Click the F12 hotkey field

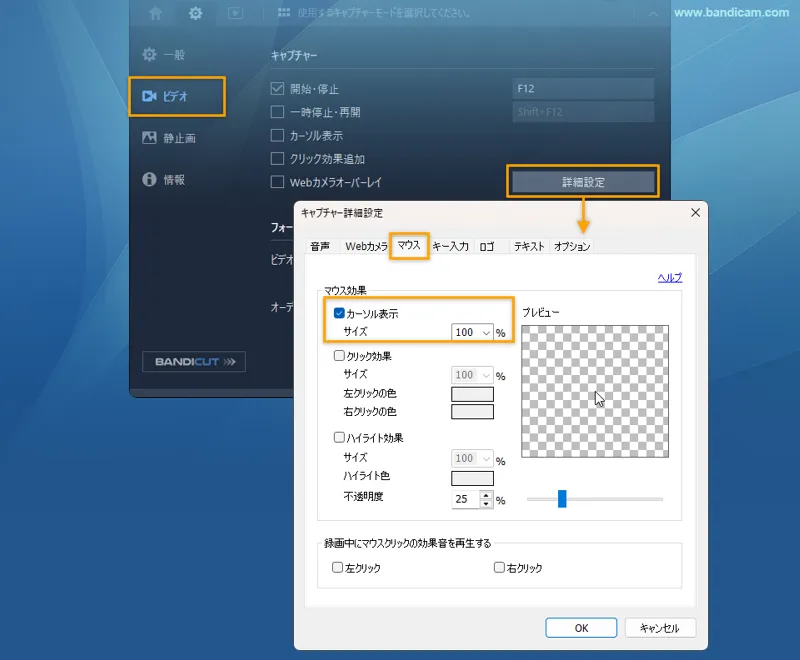coord(583,89)
